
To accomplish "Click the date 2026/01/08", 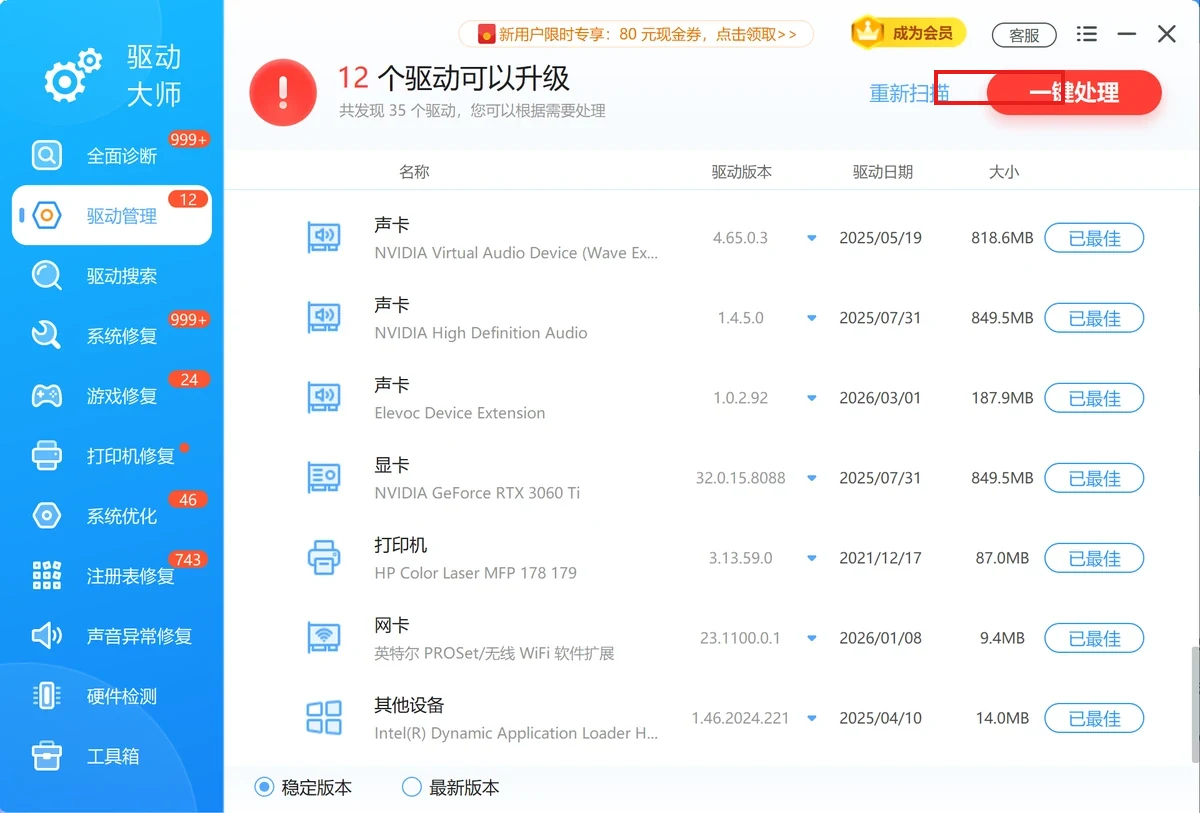I will point(880,638).
